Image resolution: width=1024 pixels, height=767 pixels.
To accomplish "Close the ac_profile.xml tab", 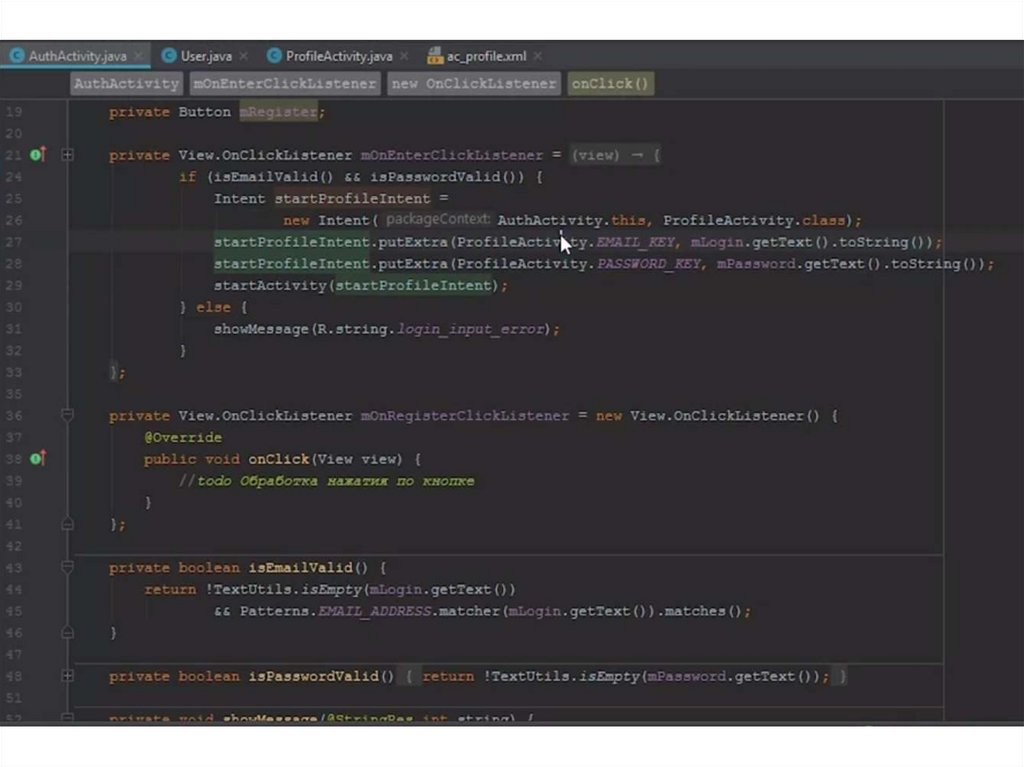I will [537, 56].
